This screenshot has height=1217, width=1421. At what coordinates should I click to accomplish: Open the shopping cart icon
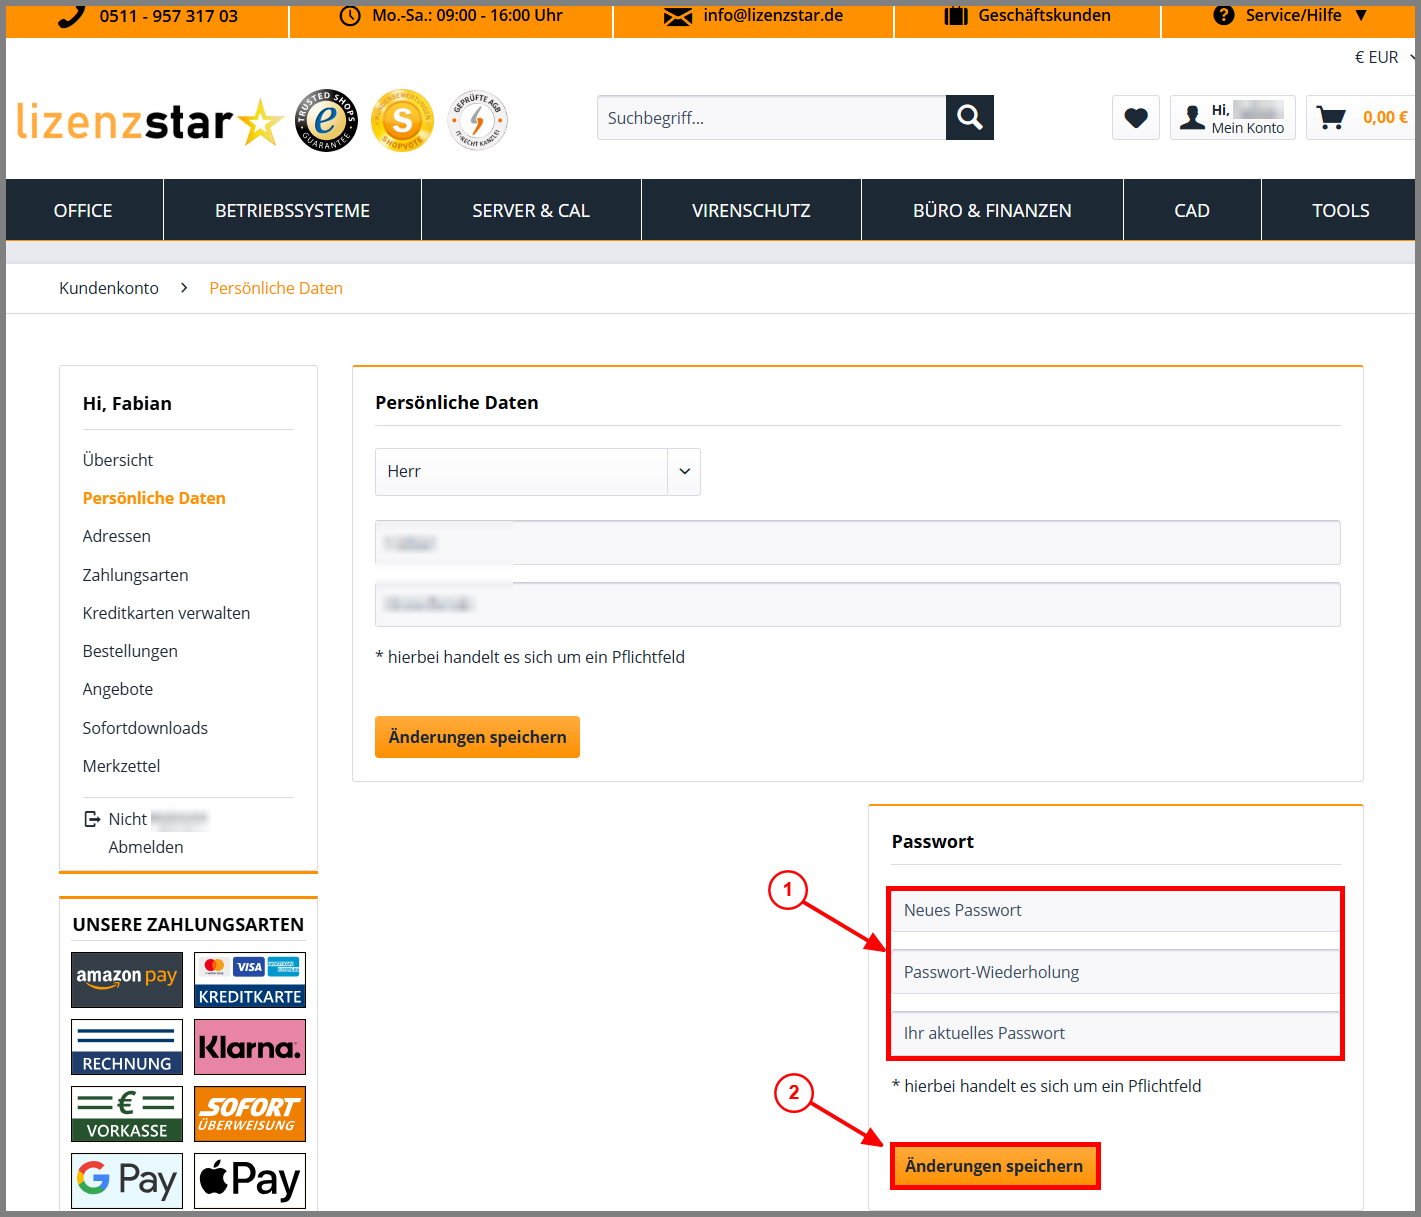1331,118
